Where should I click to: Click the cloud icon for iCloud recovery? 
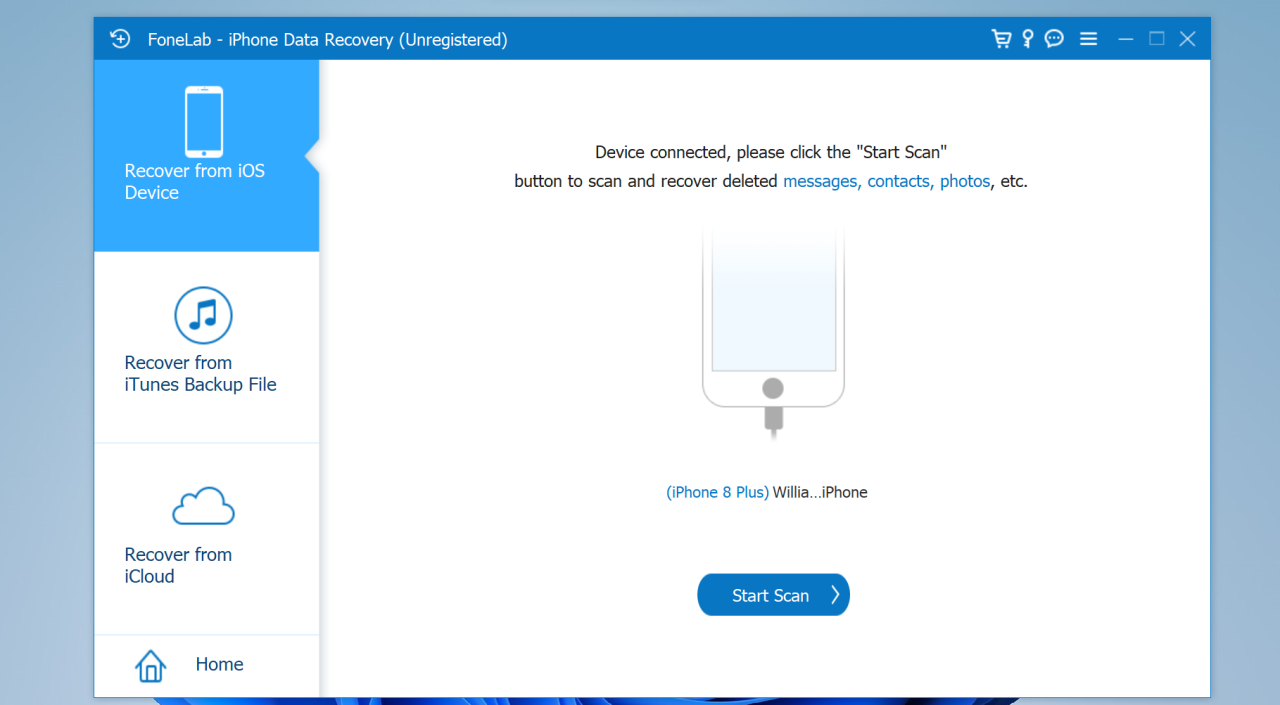coord(204,507)
